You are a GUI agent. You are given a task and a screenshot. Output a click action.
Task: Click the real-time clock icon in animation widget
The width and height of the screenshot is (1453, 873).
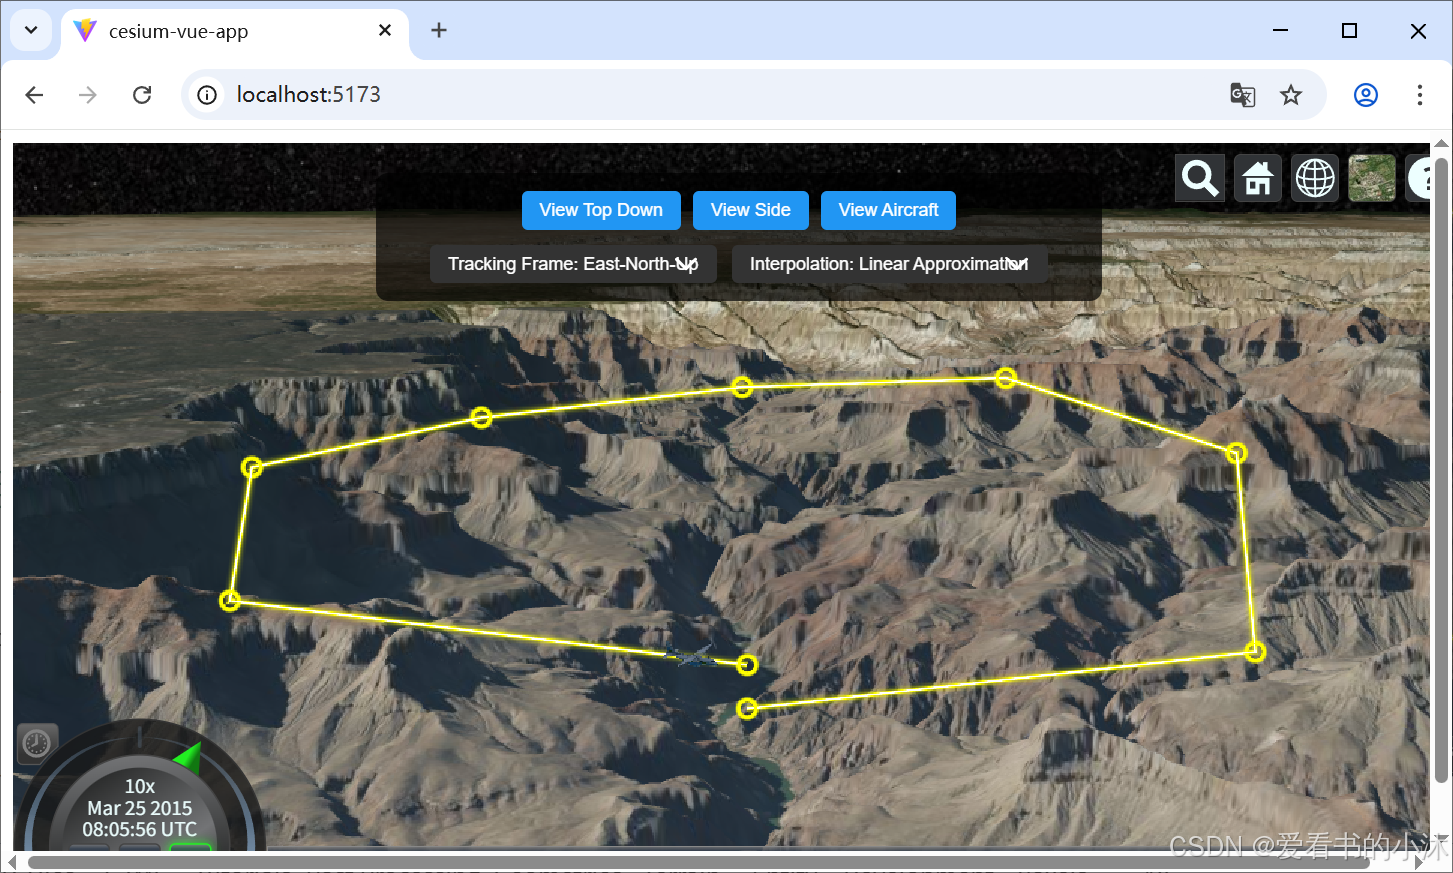37,743
